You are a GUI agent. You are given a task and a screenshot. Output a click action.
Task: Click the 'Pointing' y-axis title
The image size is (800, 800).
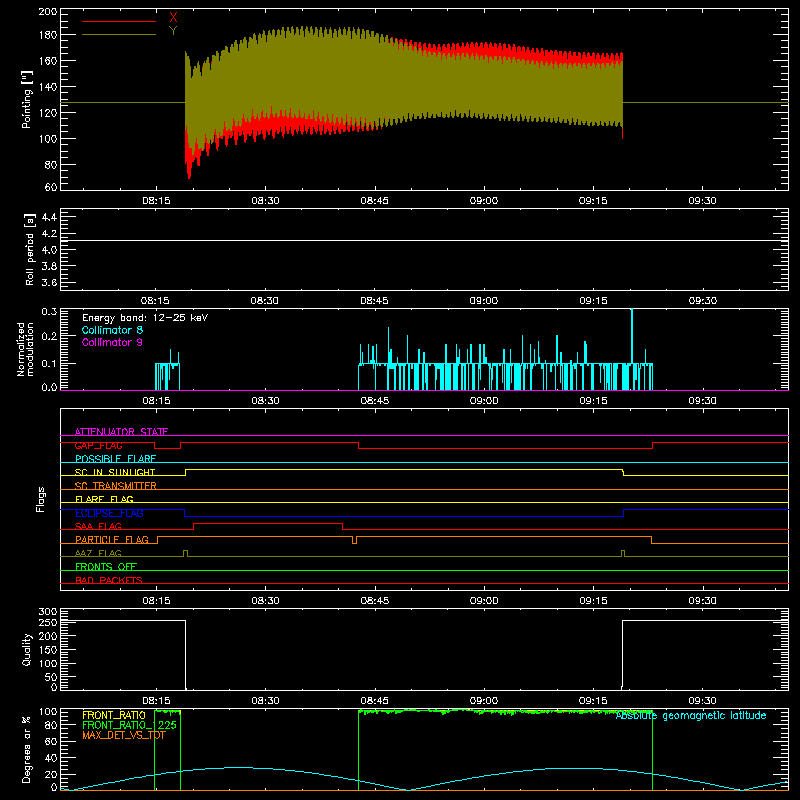pos(27,99)
